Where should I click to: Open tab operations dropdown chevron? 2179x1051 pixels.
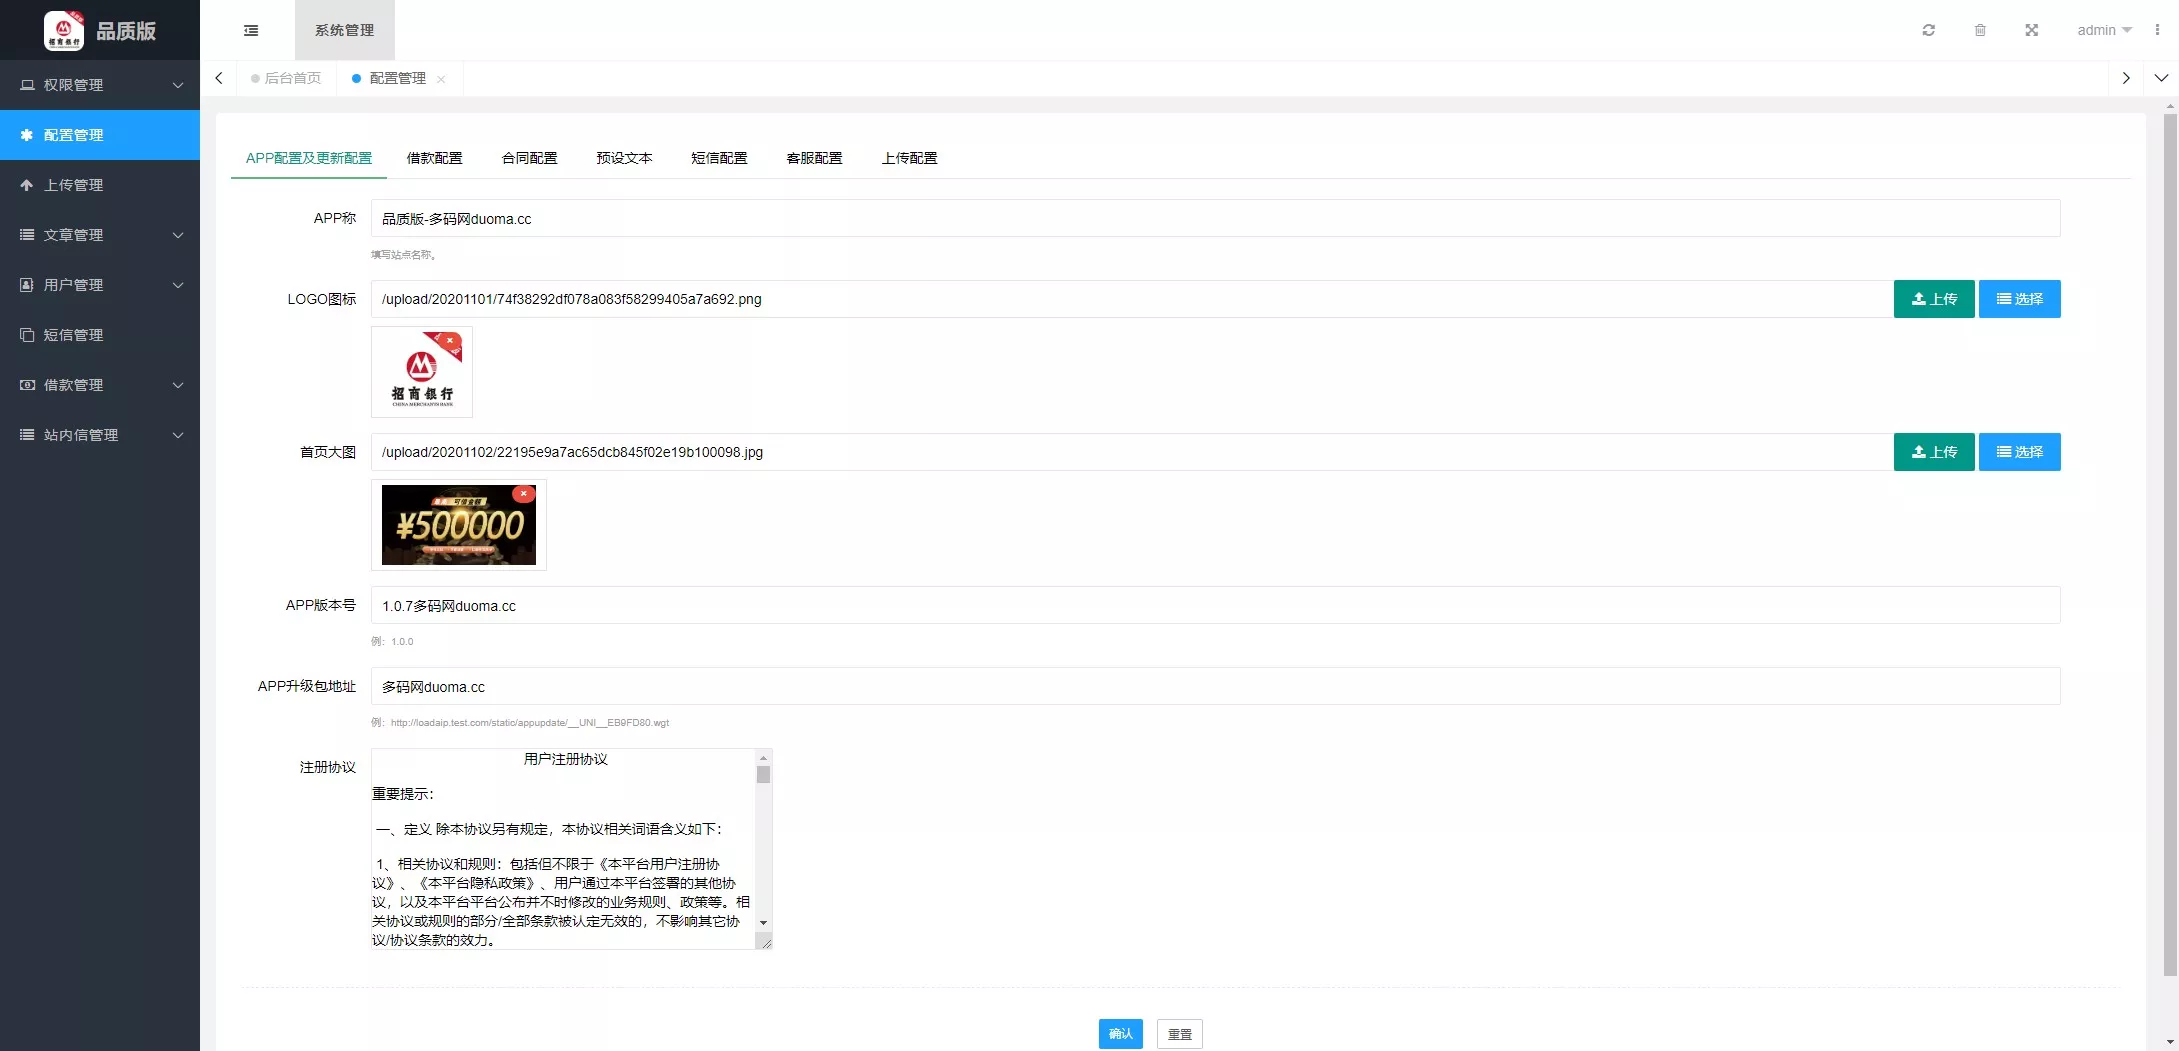click(2160, 78)
